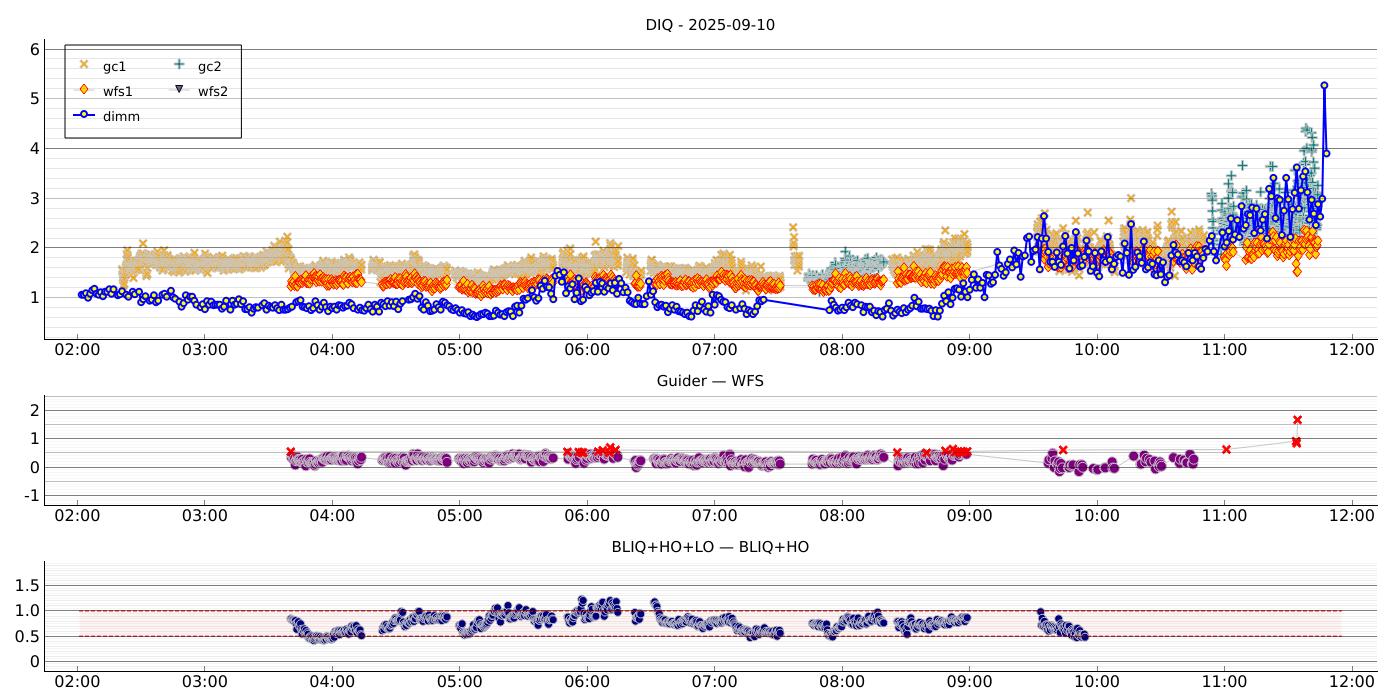Click y-axis label '0' on Guider plot
The width and height of the screenshot is (1400, 700).
click(34, 467)
